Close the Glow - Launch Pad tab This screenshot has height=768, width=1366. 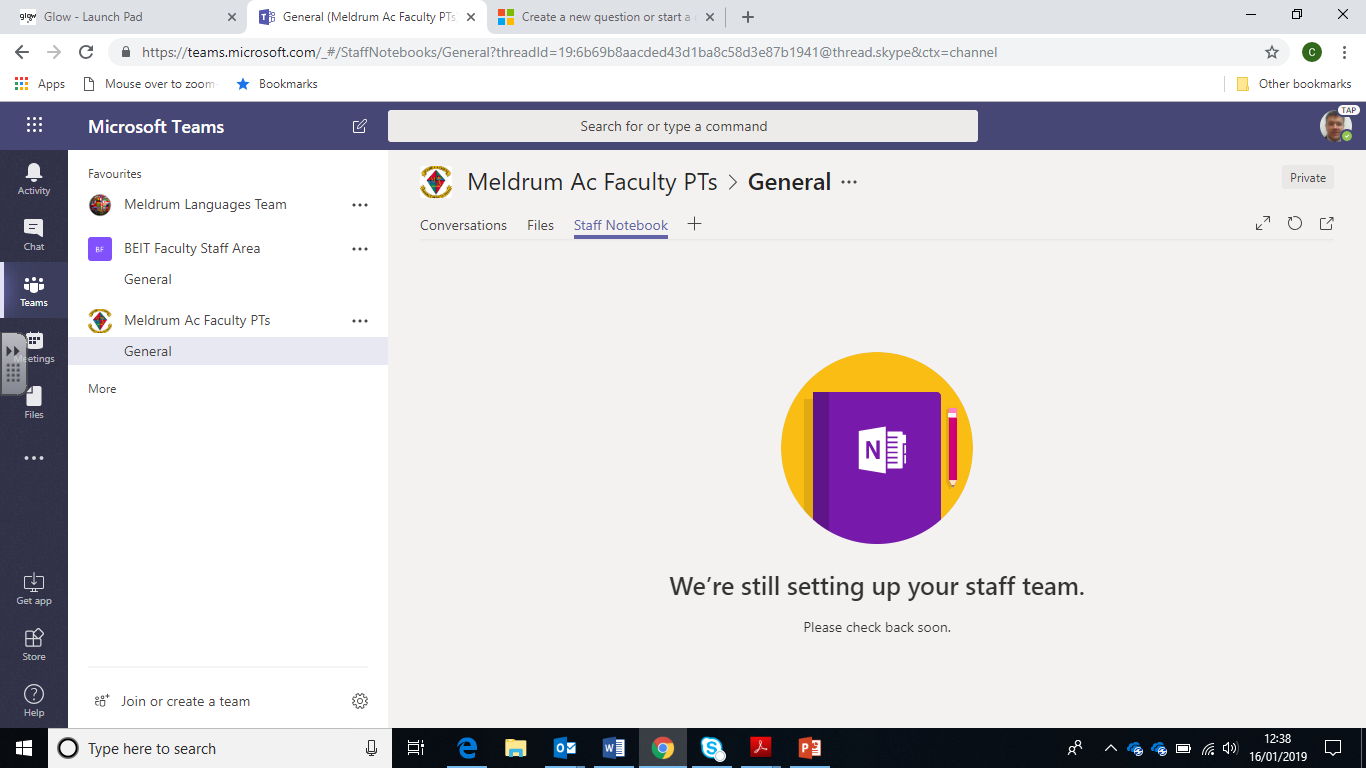(232, 17)
